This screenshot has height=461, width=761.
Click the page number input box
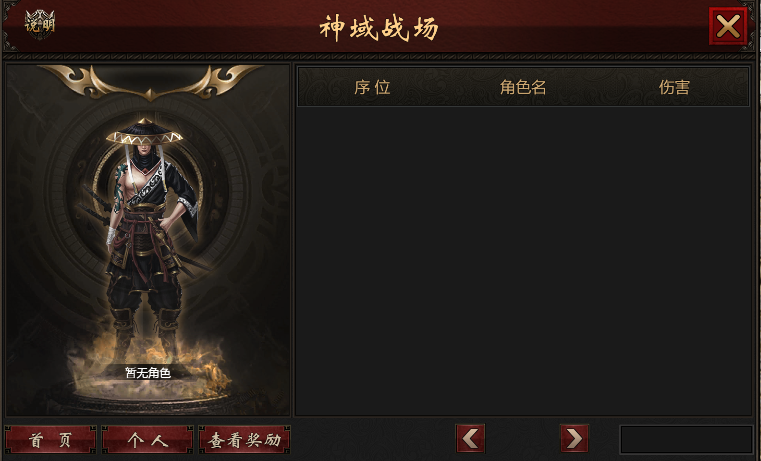(686, 440)
